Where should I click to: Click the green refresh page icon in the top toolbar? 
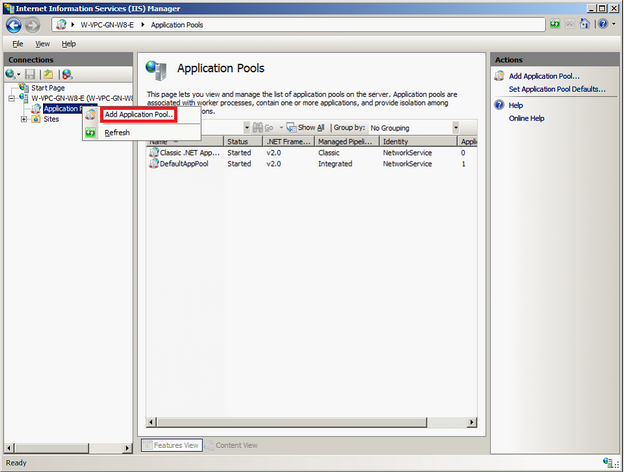pyautogui.click(x=555, y=24)
